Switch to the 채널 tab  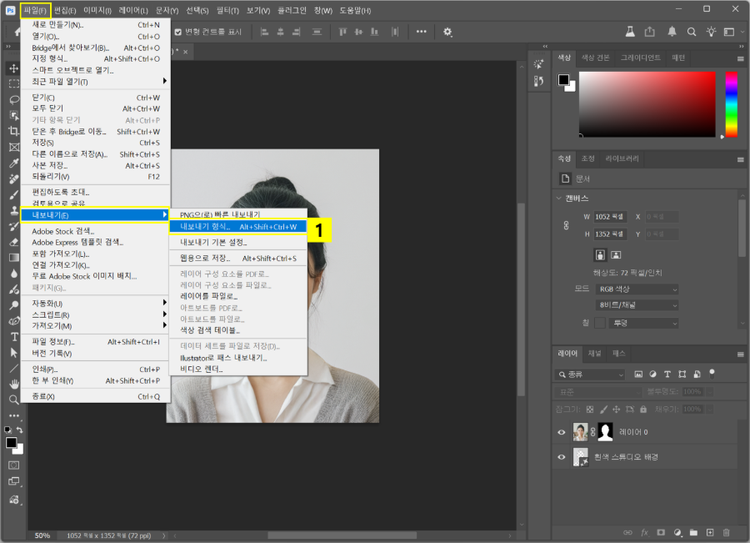pos(594,353)
